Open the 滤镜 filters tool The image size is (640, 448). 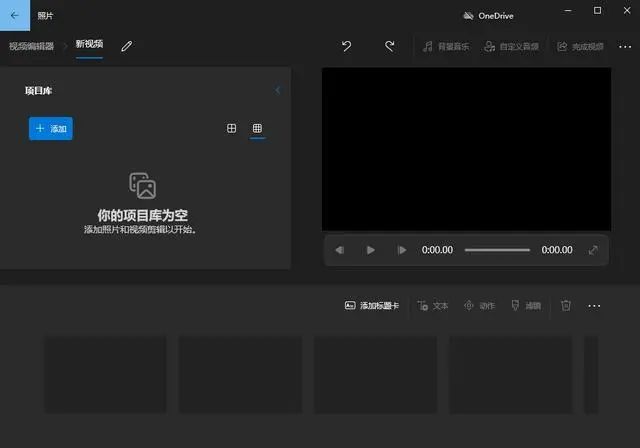click(526, 306)
